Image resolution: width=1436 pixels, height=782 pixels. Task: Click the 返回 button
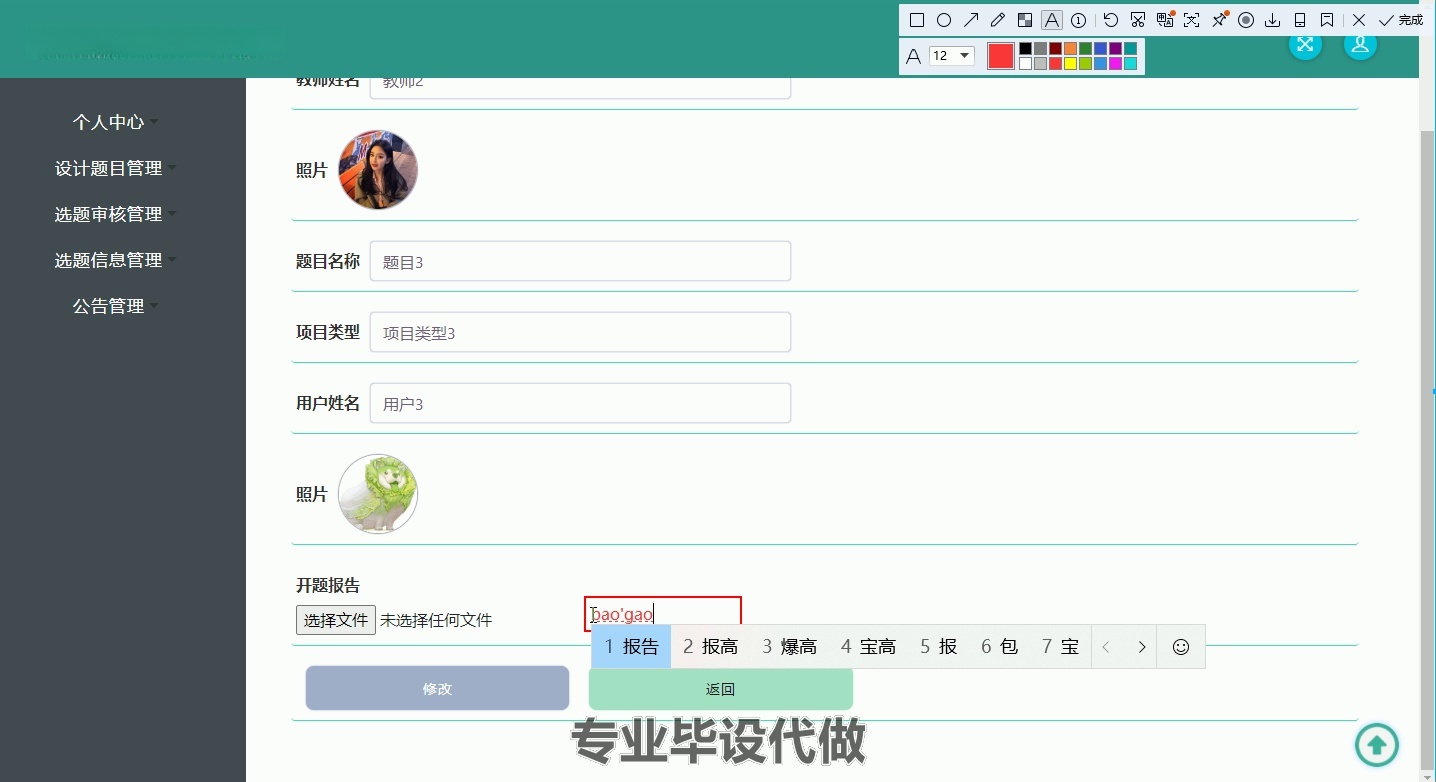click(x=720, y=688)
